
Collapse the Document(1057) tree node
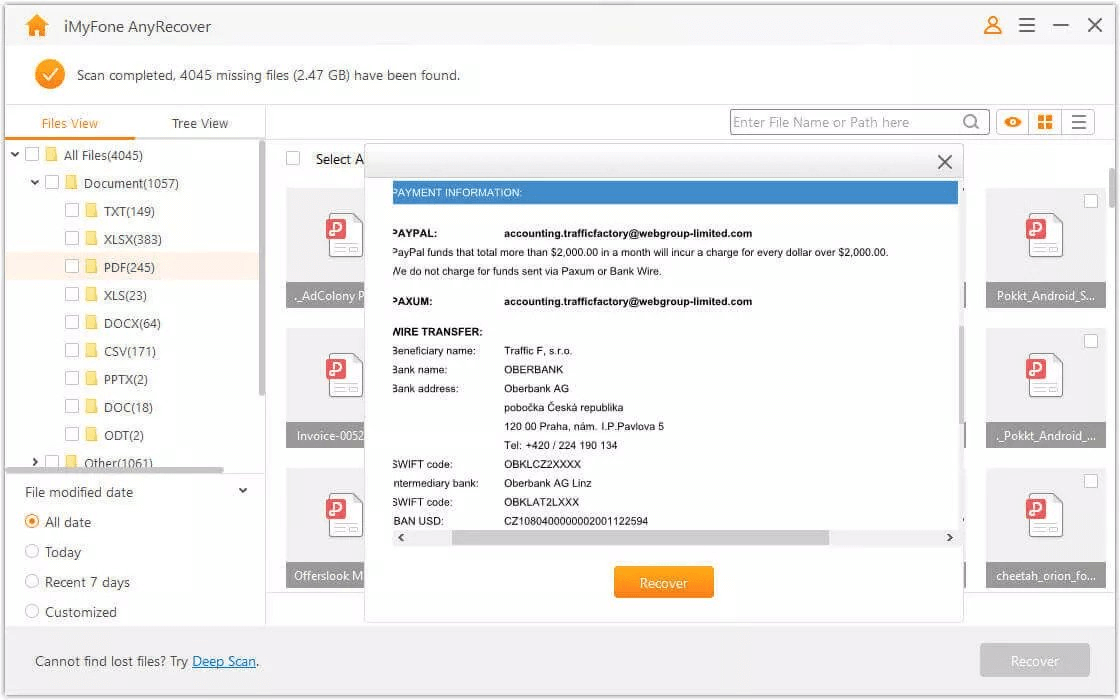coord(35,183)
